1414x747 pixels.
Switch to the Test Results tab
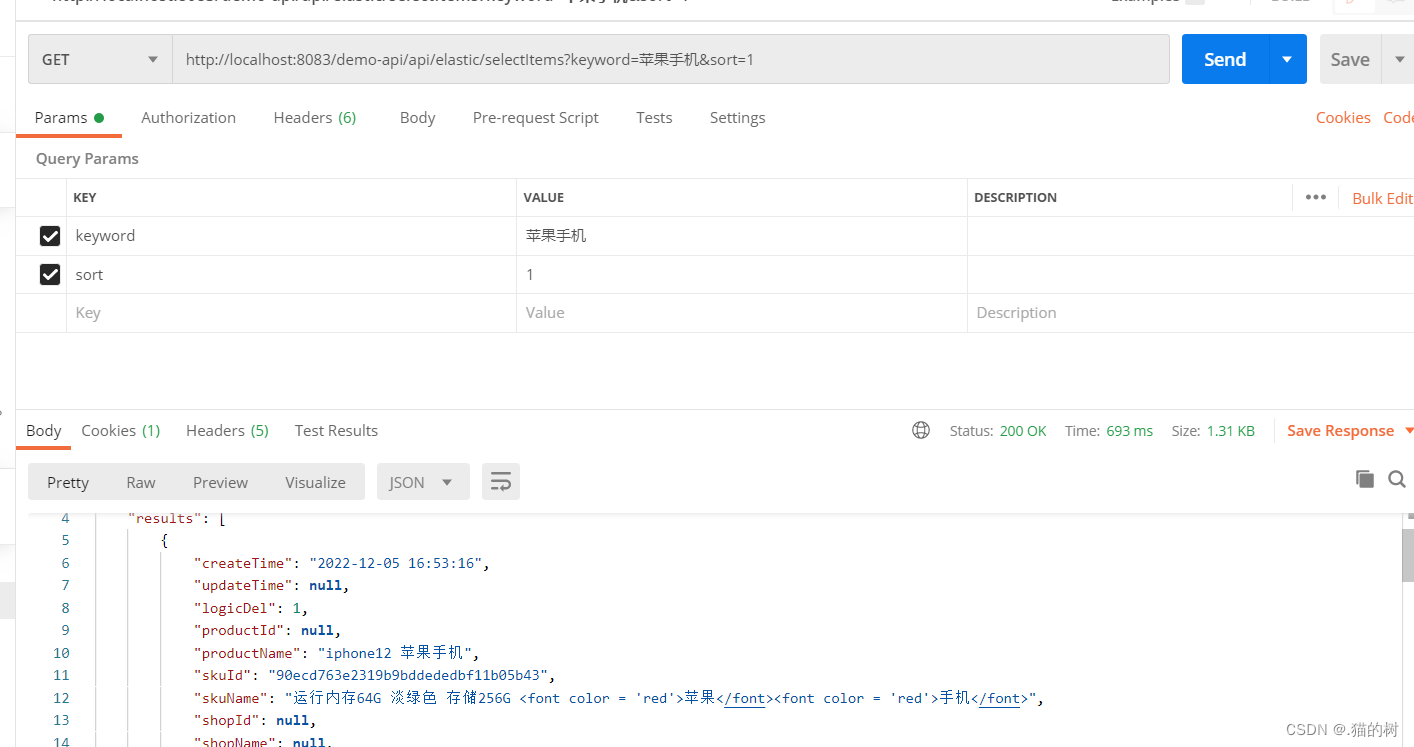(336, 430)
